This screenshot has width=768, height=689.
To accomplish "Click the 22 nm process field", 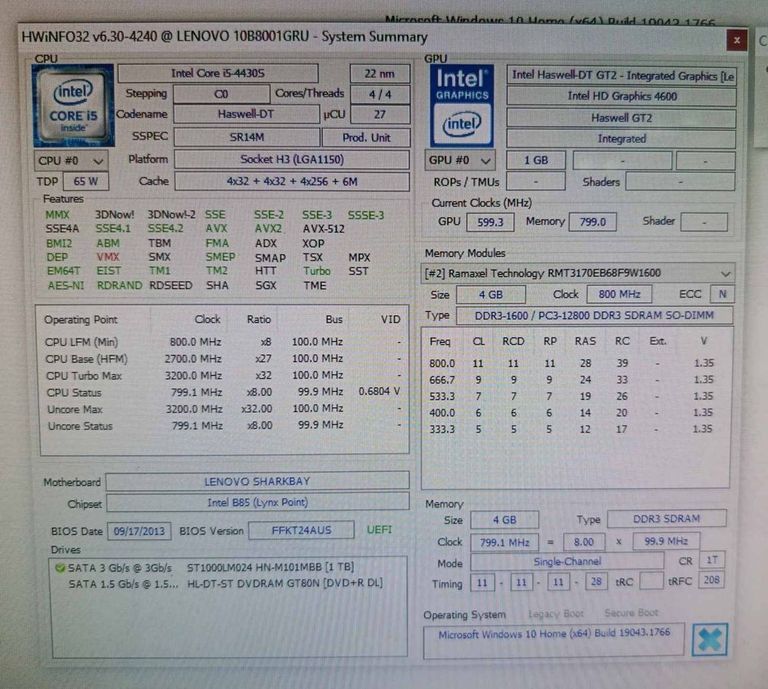I will (380, 74).
